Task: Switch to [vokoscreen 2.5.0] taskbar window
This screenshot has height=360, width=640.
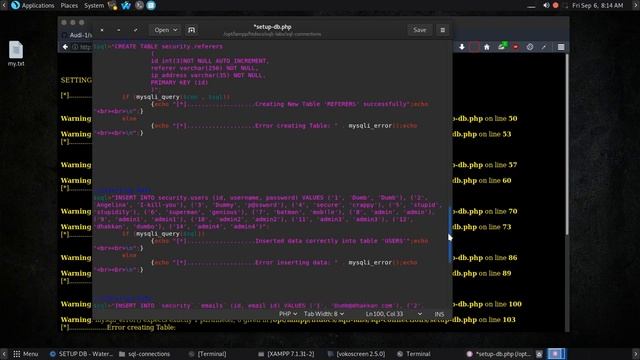Action: [x=356, y=354]
